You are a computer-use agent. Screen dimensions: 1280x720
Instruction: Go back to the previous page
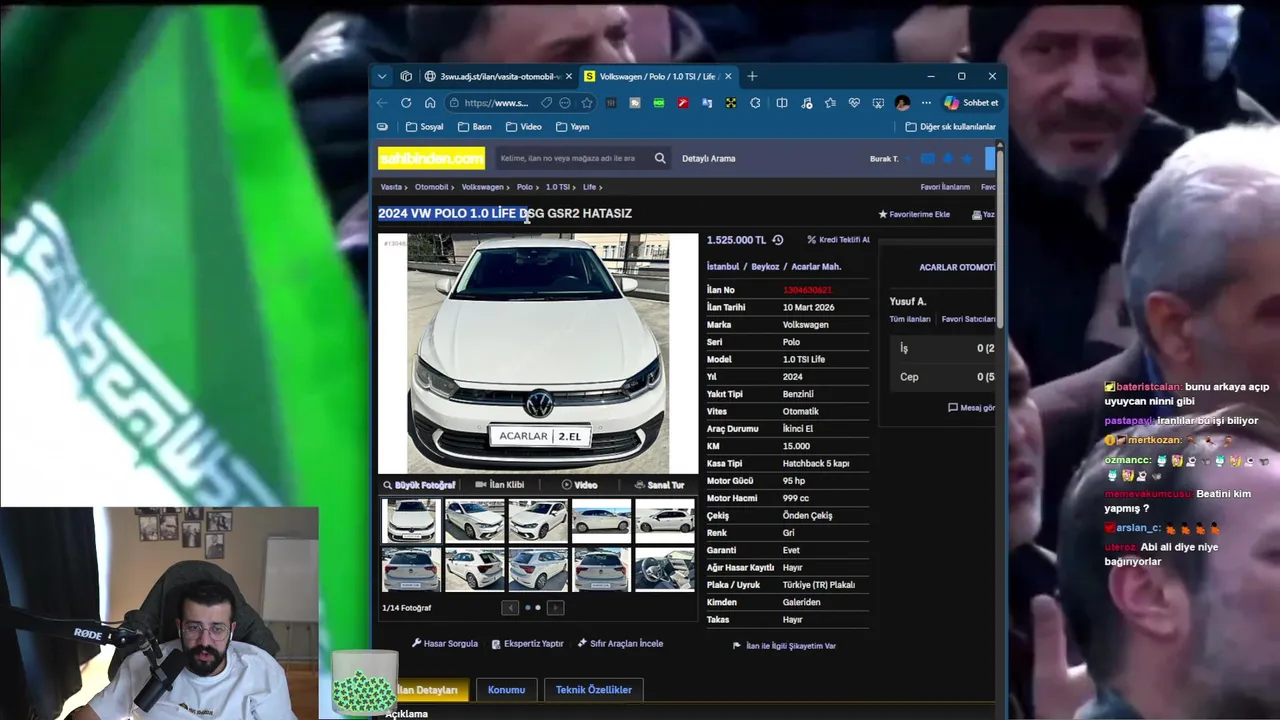click(x=382, y=103)
